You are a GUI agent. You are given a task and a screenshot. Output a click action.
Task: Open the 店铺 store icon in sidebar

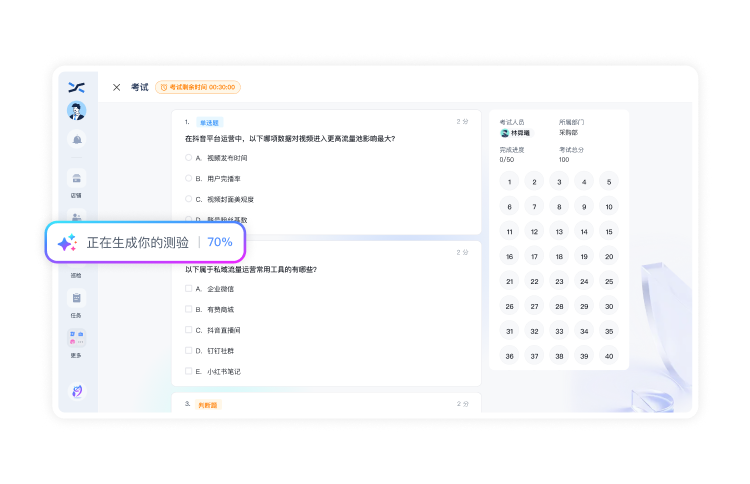point(77,178)
